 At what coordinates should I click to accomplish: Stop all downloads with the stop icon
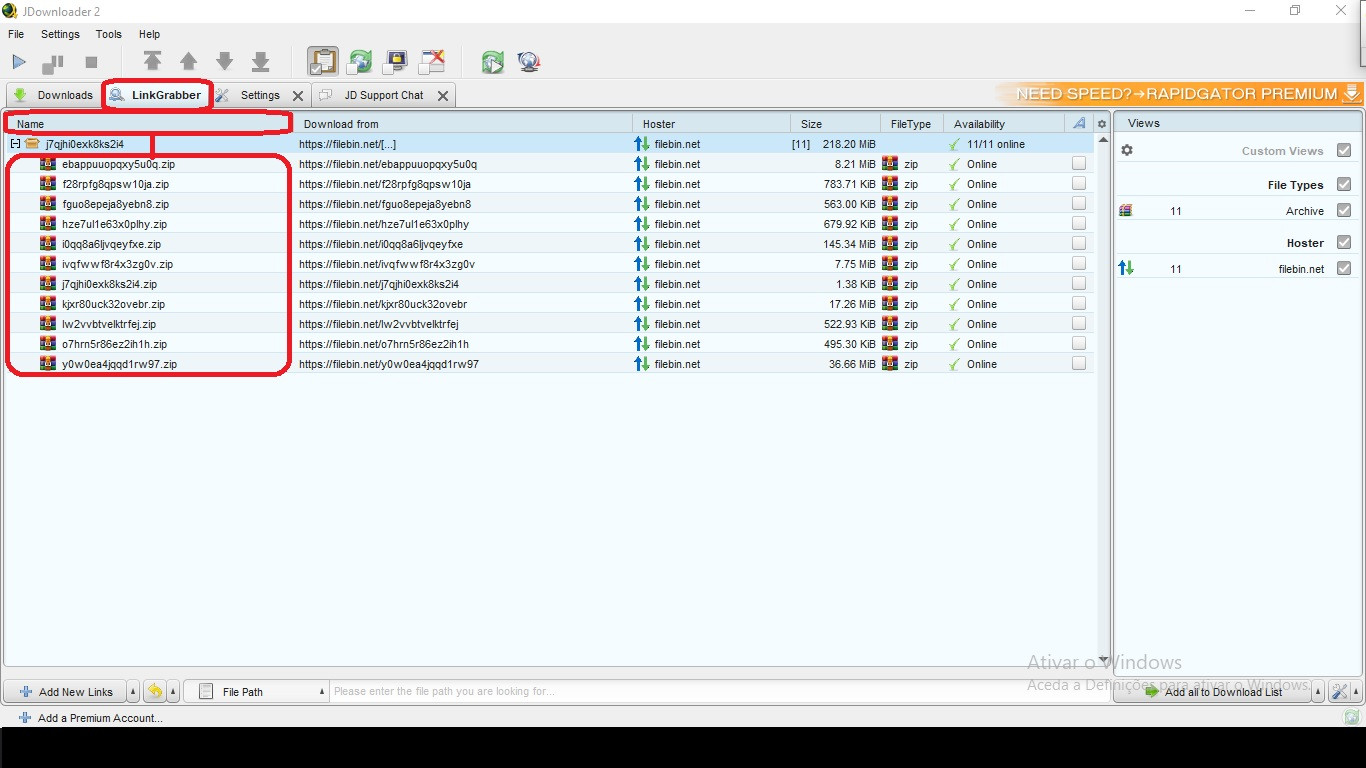(91, 62)
